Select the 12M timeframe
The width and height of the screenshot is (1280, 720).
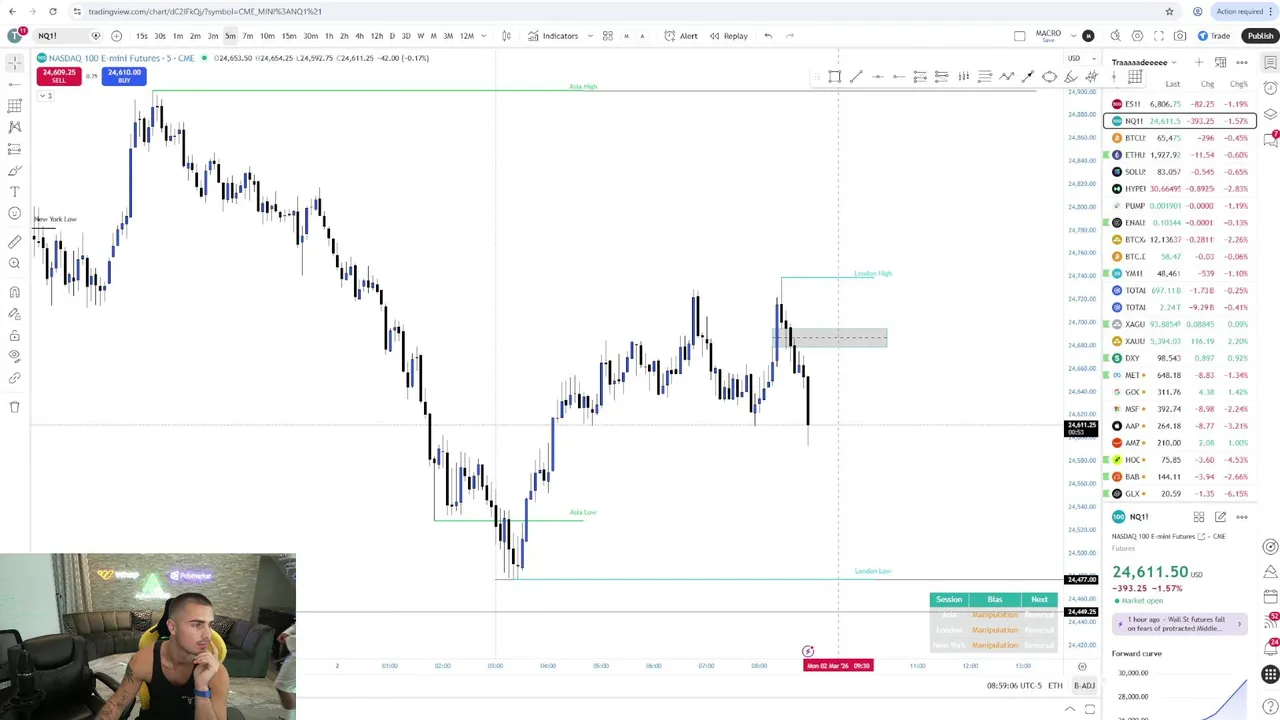pyautogui.click(x=467, y=36)
